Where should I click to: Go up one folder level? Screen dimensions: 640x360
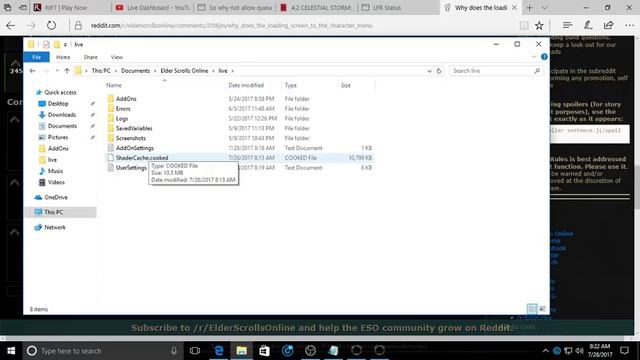67,71
